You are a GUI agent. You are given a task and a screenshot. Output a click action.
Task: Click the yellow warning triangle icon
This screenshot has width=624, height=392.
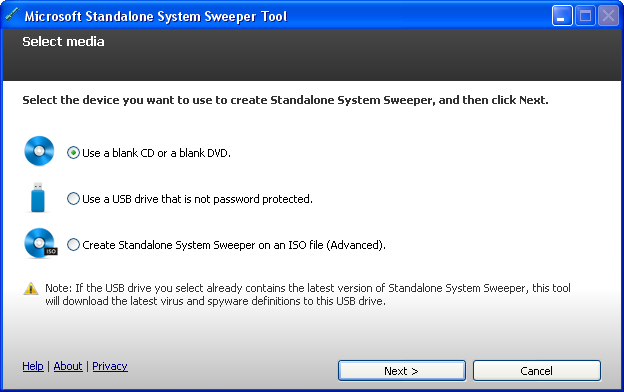click(x=31, y=289)
